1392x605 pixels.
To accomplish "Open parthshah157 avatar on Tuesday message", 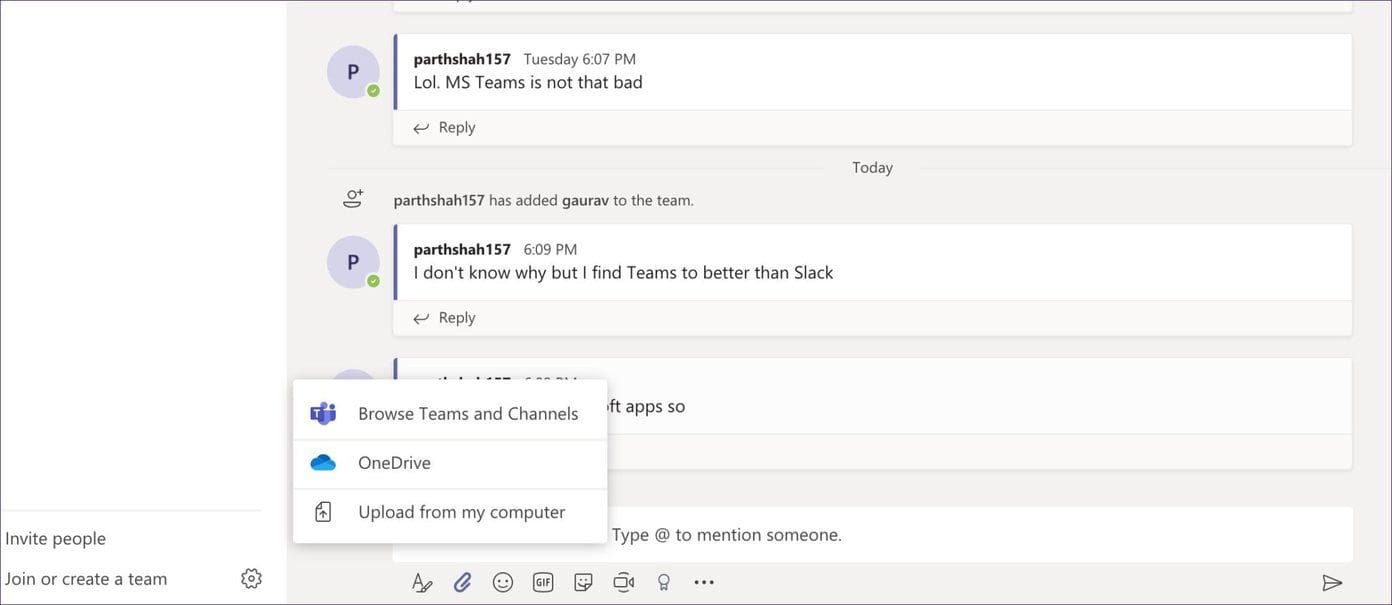I will tap(353, 72).
